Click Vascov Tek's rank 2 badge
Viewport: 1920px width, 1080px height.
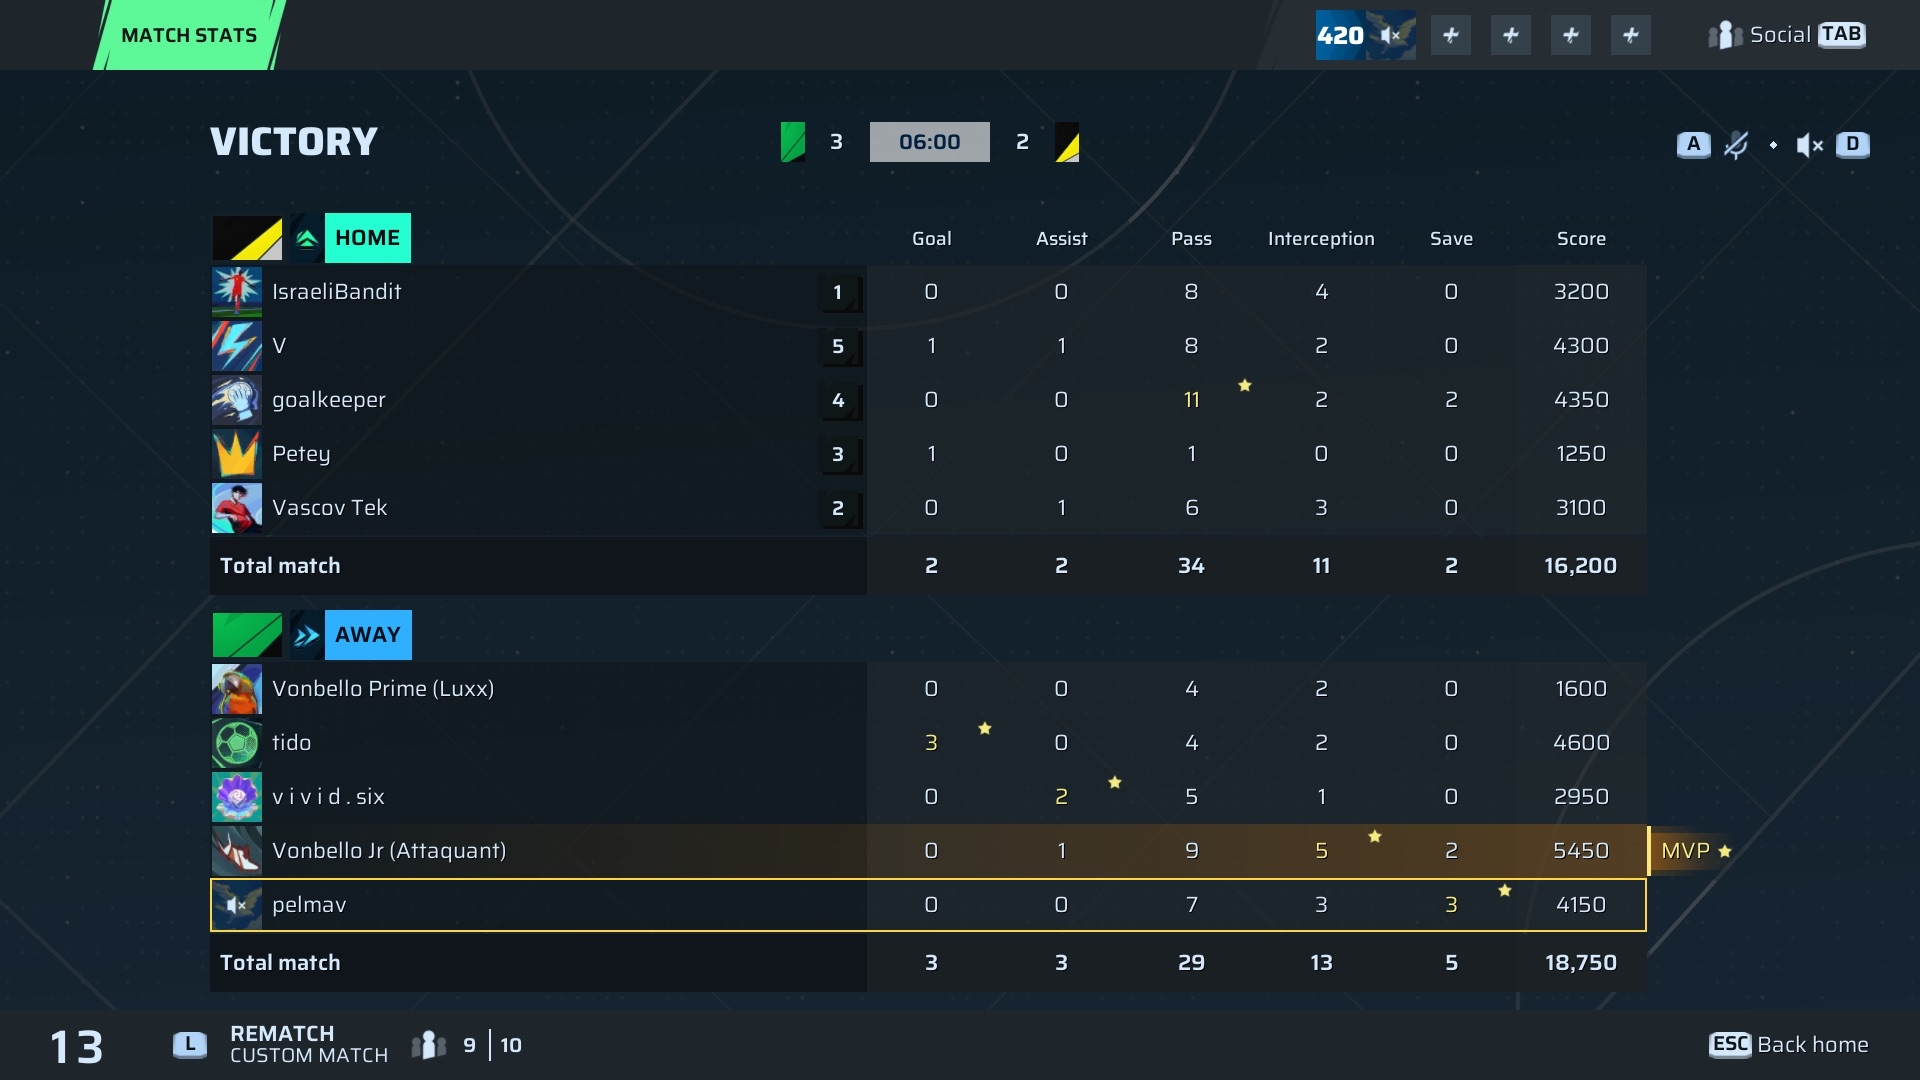click(838, 509)
